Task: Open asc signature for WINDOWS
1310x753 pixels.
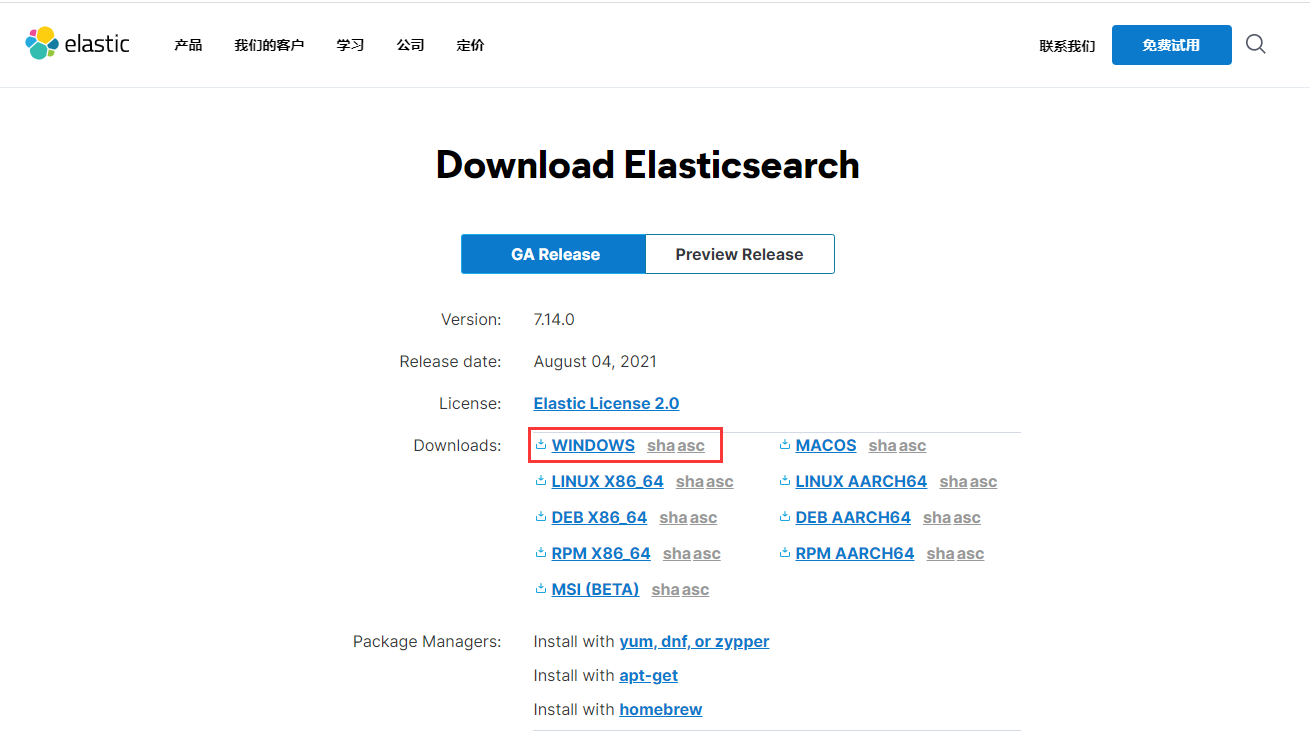Action: (691, 446)
